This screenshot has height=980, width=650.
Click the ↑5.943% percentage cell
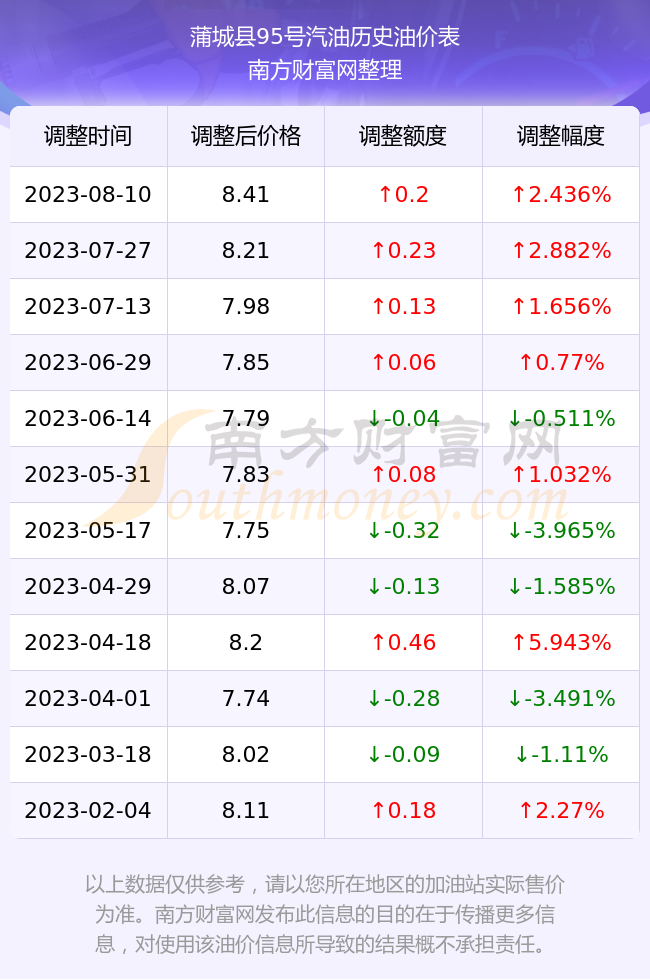pos(561,642)
